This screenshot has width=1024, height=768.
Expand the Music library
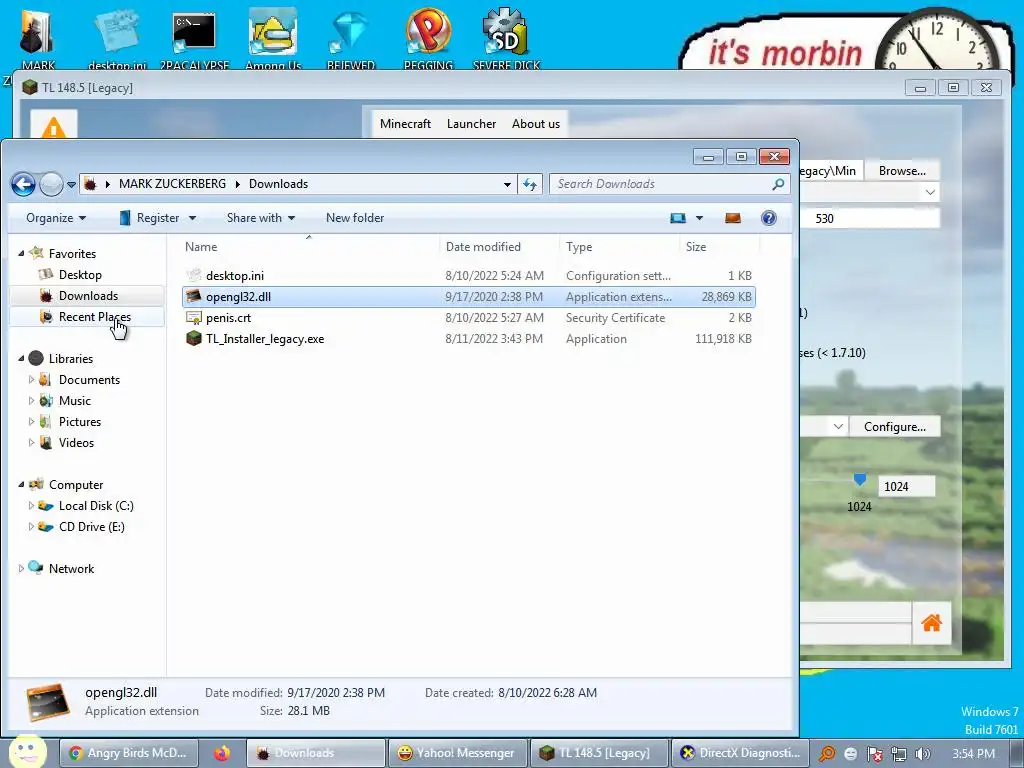[31, 400]
